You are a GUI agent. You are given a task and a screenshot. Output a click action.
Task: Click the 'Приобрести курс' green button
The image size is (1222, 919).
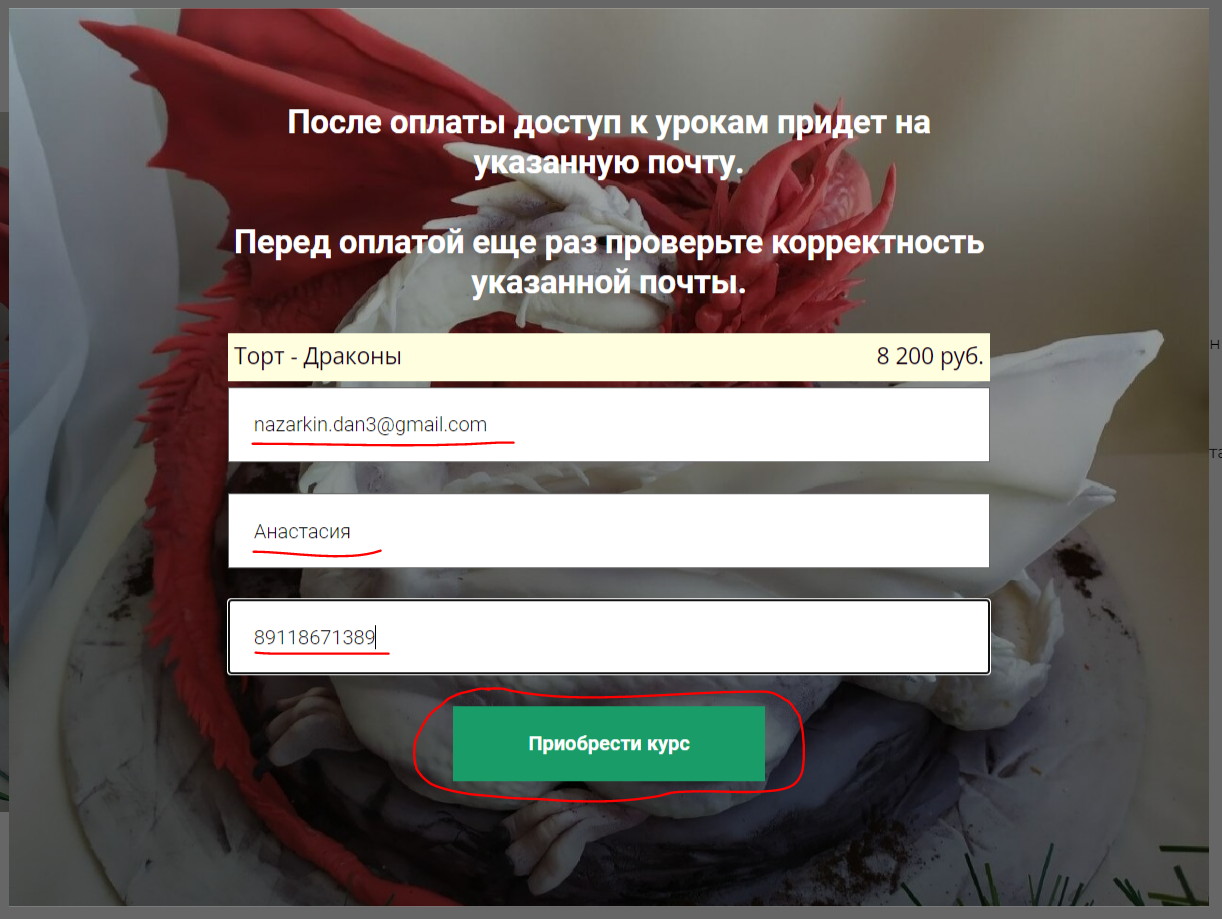point(608,744)
